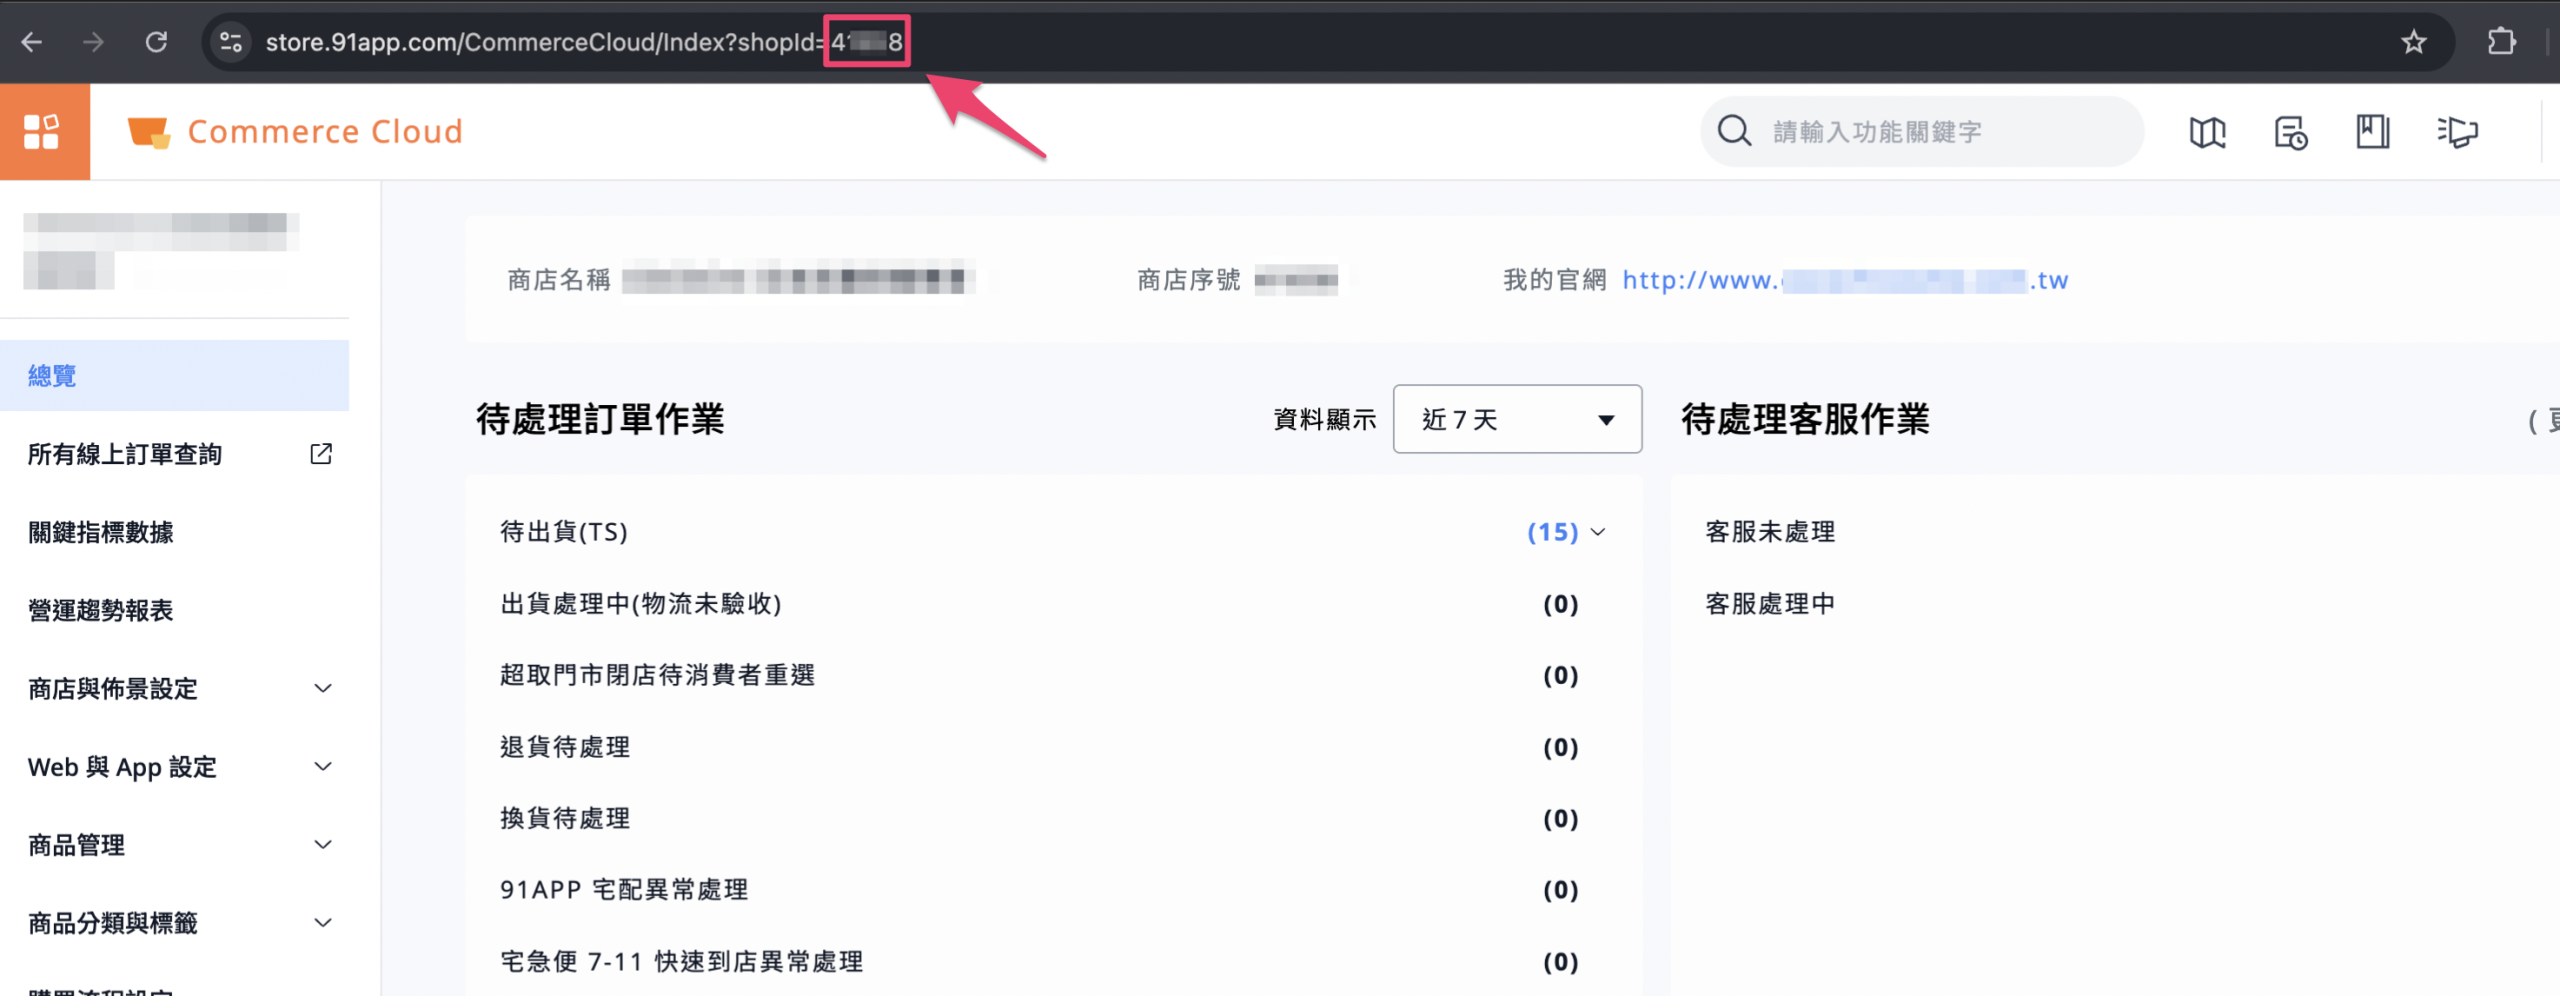Expand the 商店與佈景設定 menu
Image resolution: width=2560 pixels, height=996 pixels.
point(322,688)
